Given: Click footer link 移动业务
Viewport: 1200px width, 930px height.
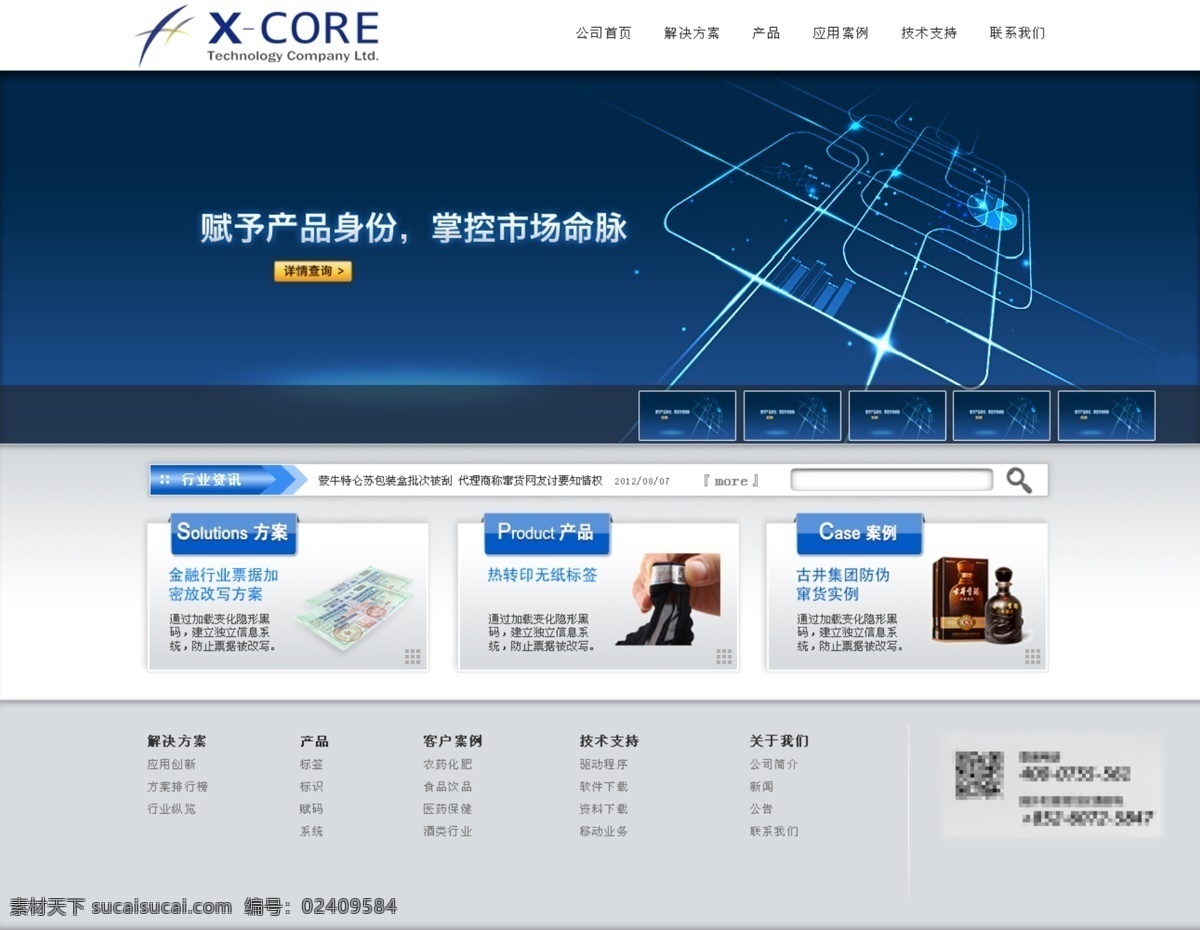Looking at the screenshot, I should point(603,831).
